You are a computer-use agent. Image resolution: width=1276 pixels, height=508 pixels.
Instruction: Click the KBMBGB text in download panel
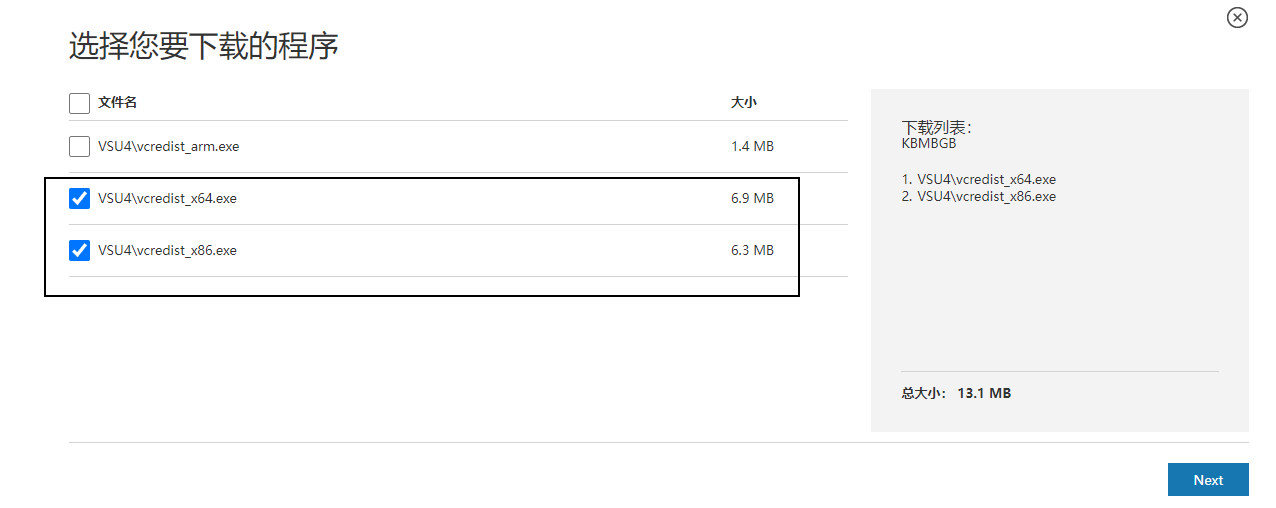click(x=929, y=144)
